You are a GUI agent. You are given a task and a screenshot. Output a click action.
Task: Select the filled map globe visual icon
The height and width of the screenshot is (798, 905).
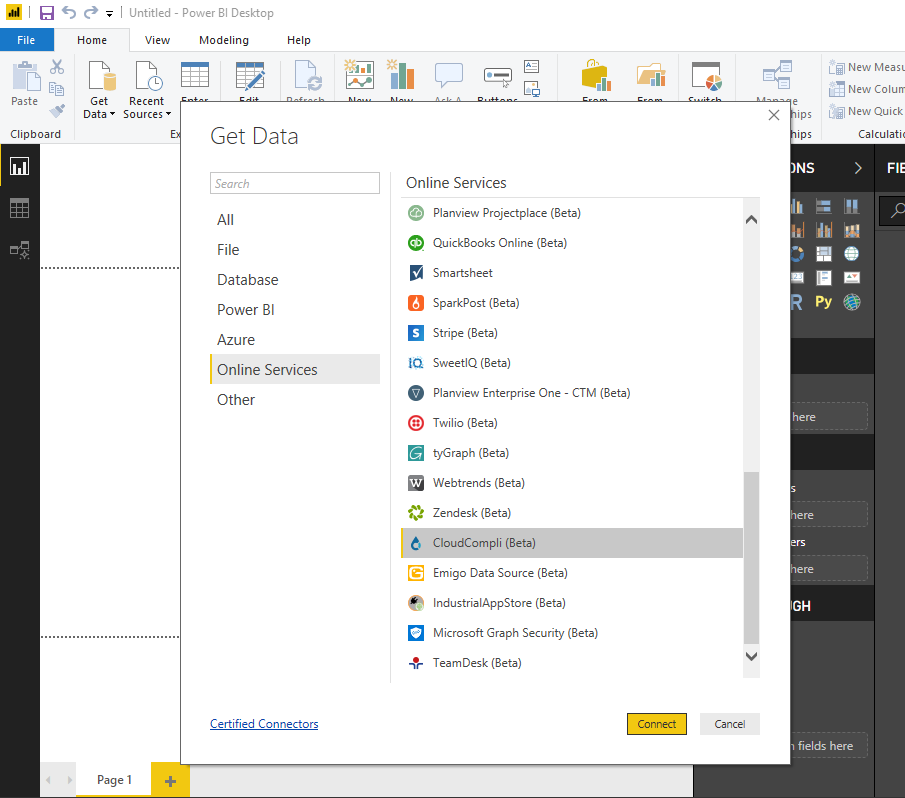pyautogui.click(x=851, y=254)
